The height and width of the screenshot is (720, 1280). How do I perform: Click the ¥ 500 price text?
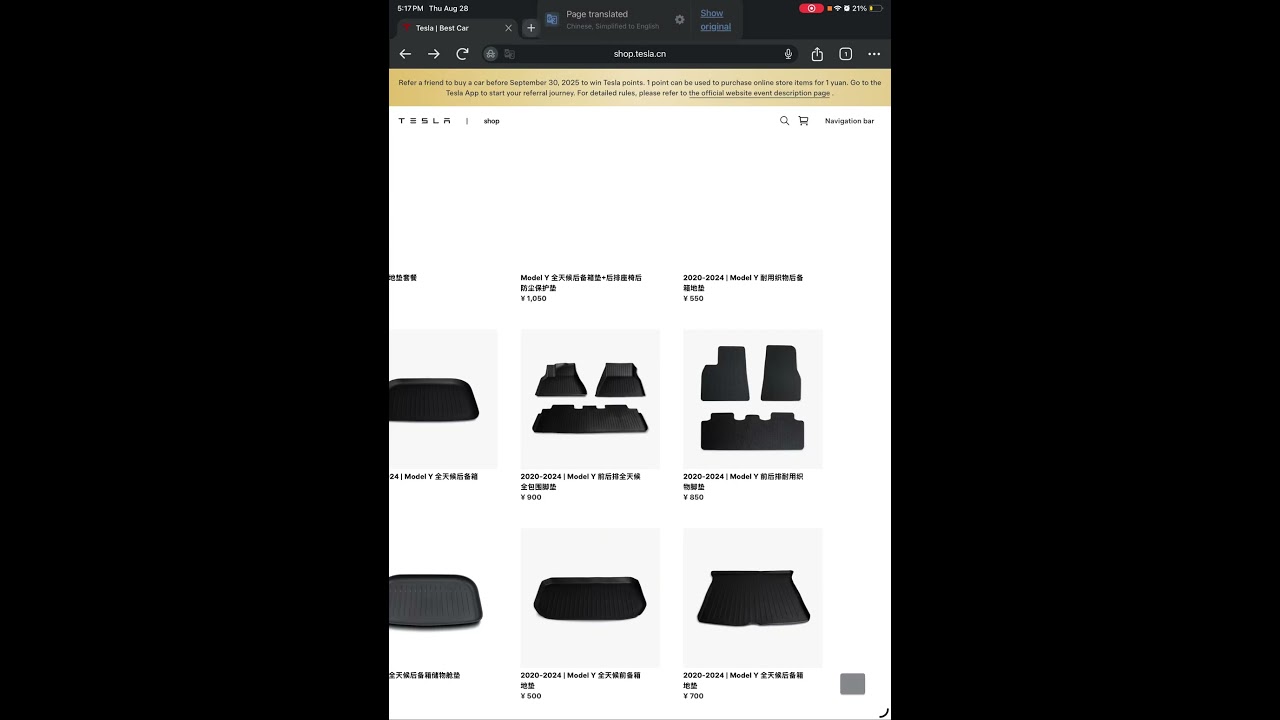click(531, 696)
